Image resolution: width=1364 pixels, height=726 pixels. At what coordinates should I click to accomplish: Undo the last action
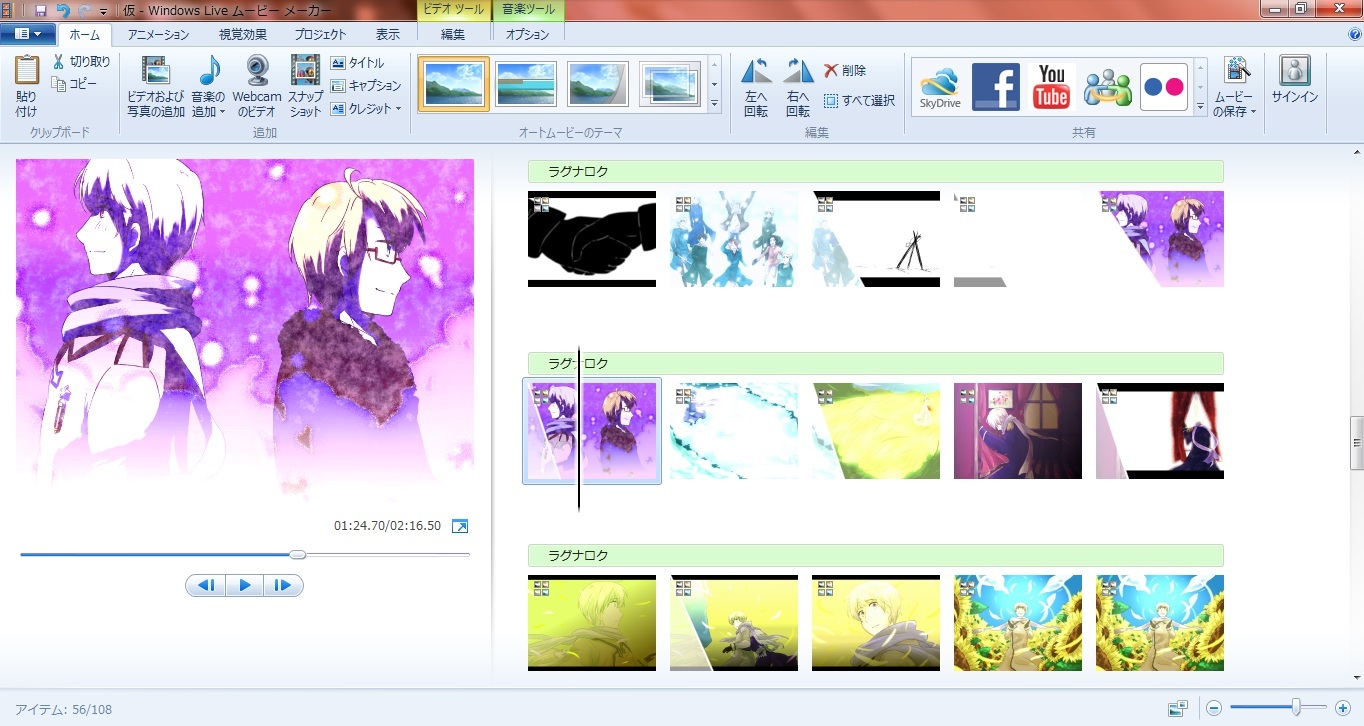tap(63, 10)
